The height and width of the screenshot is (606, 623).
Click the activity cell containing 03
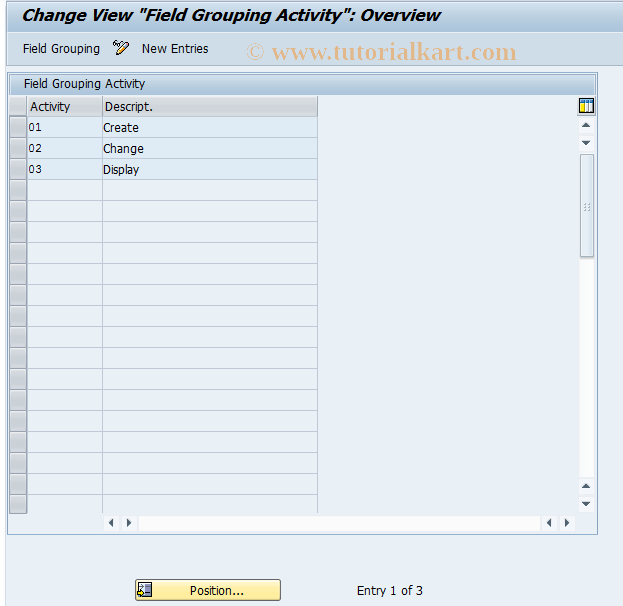pos(65,170)
